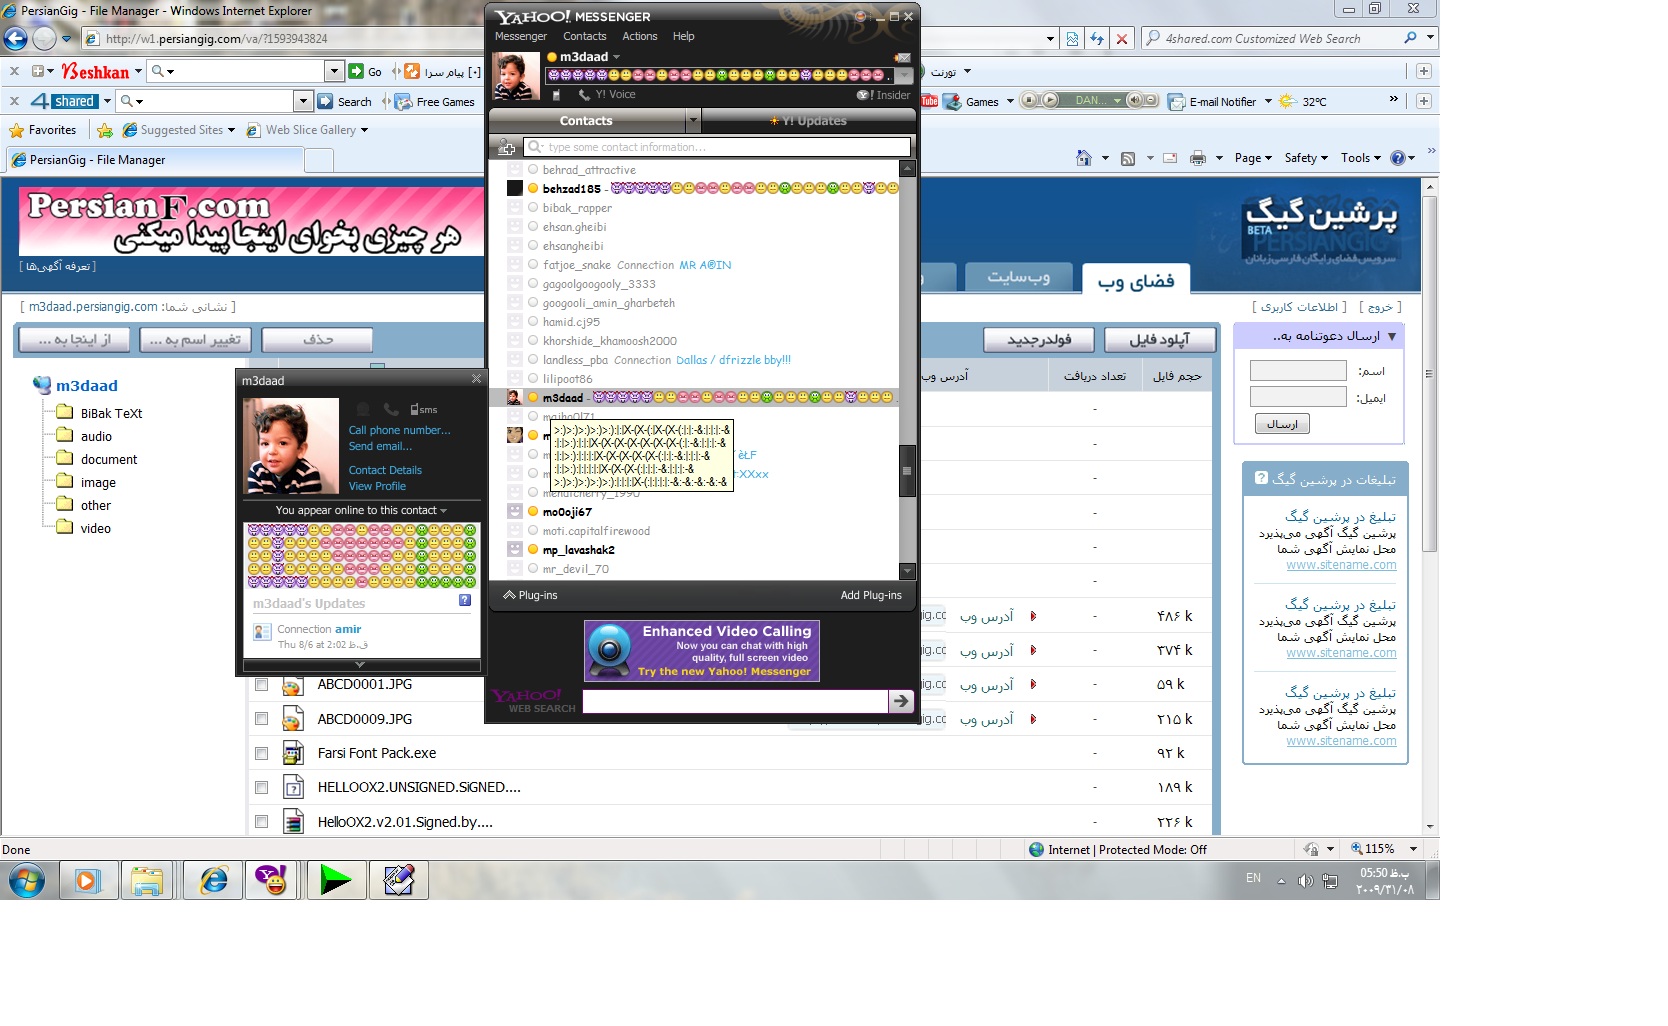Screen dimensions: 1668x1026
Task: Click the E-mail Notifier envelope icon
Action: [x=1177, y=101]
